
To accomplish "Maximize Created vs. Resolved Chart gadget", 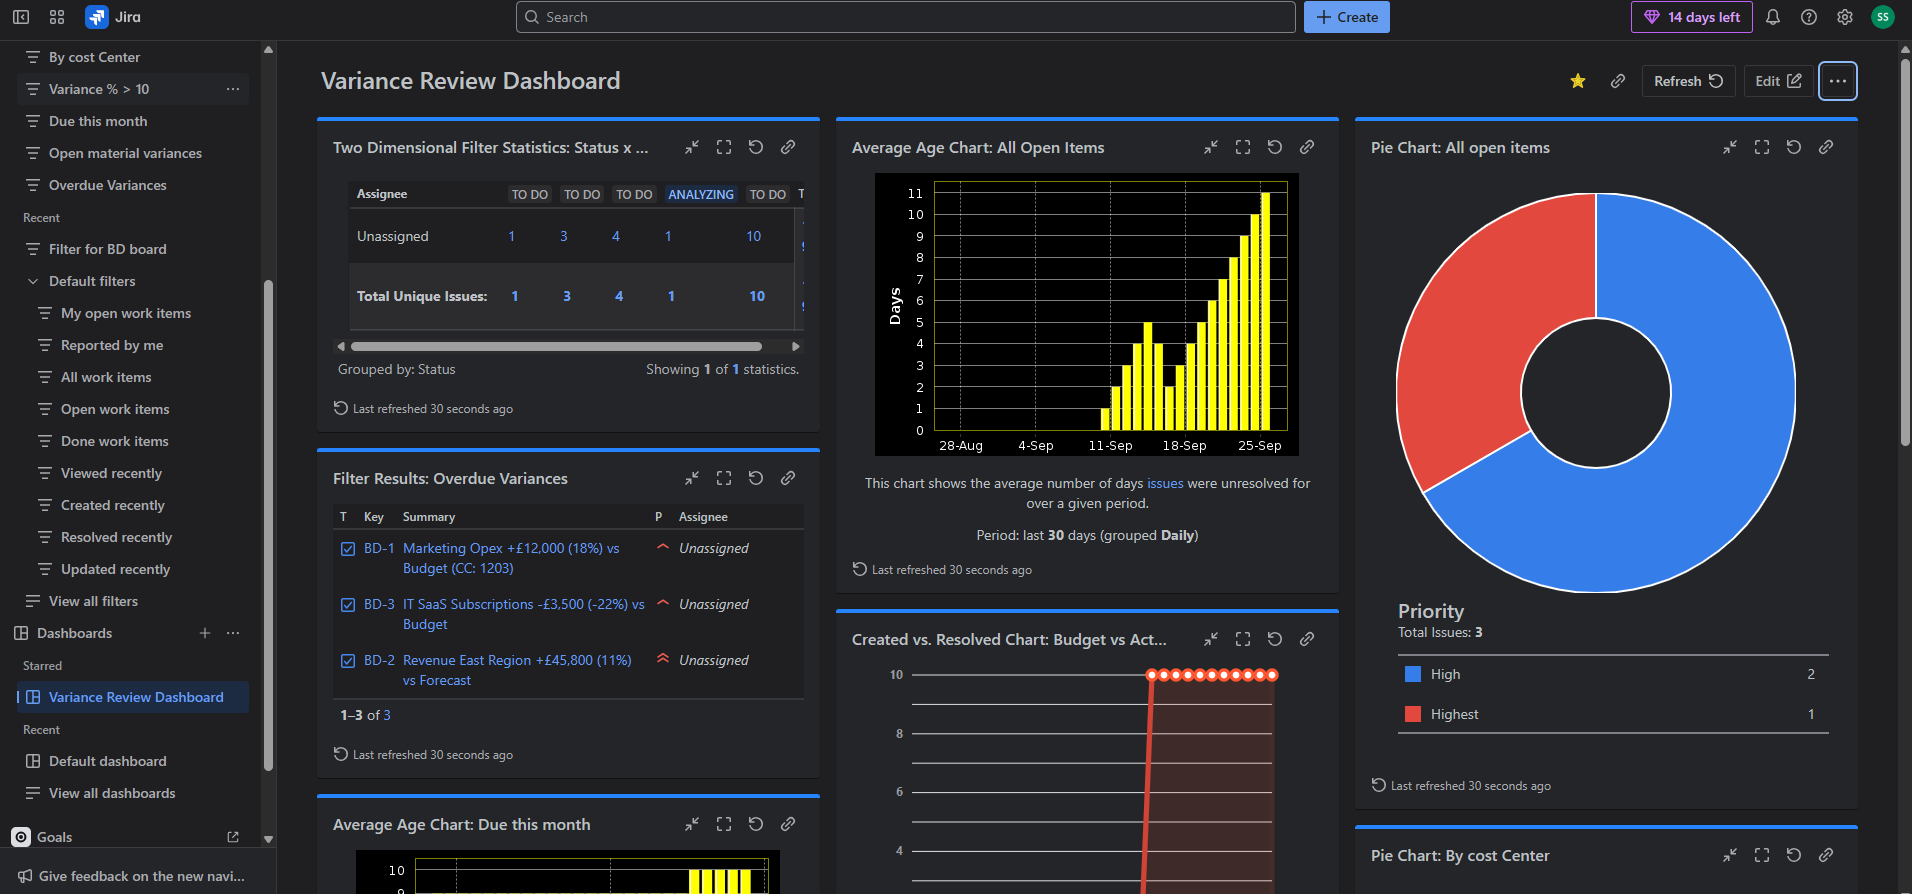I will [1243, 639].
